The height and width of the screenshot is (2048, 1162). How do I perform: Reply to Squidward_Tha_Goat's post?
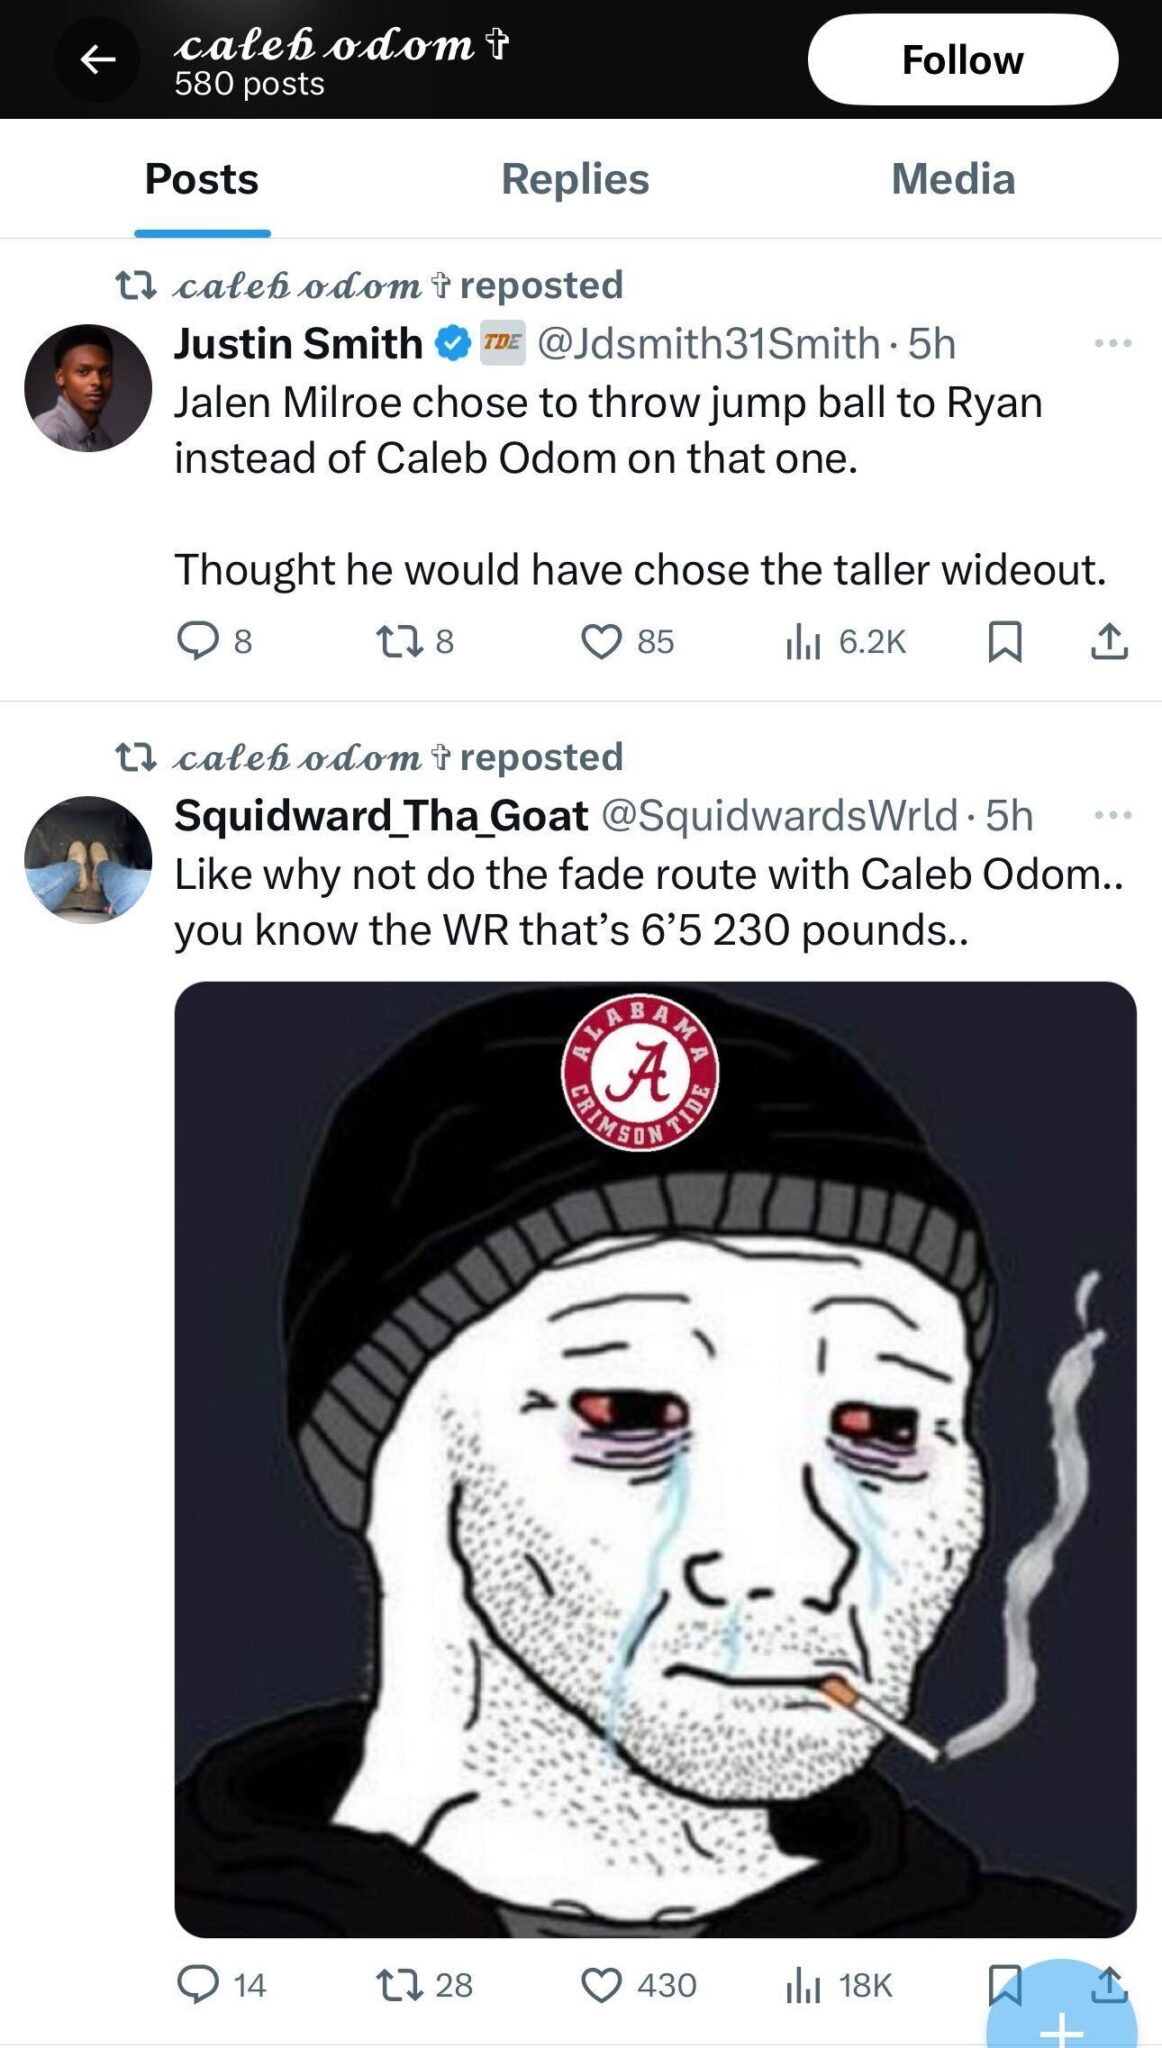click(198, 1985)
